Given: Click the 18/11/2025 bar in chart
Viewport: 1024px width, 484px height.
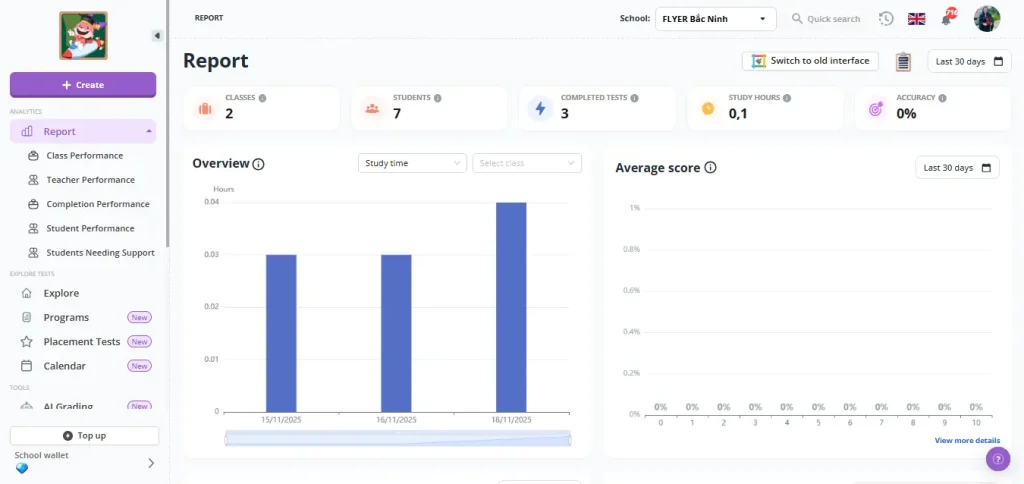Looking at the screenshot, I should pyautogui.click(x=511, y=307).
